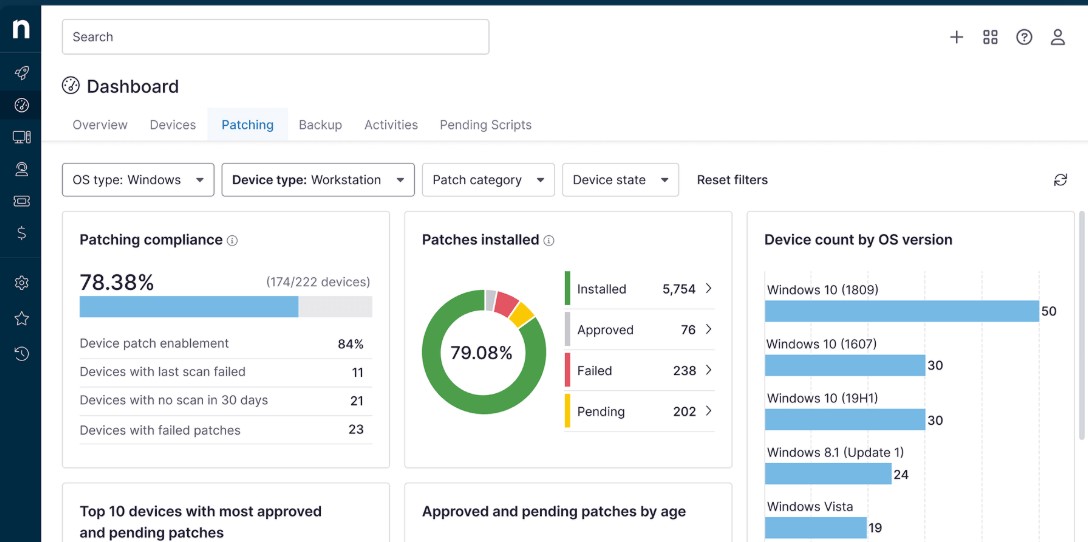Open the Patch category dropdown

click(x=488, y=180)
